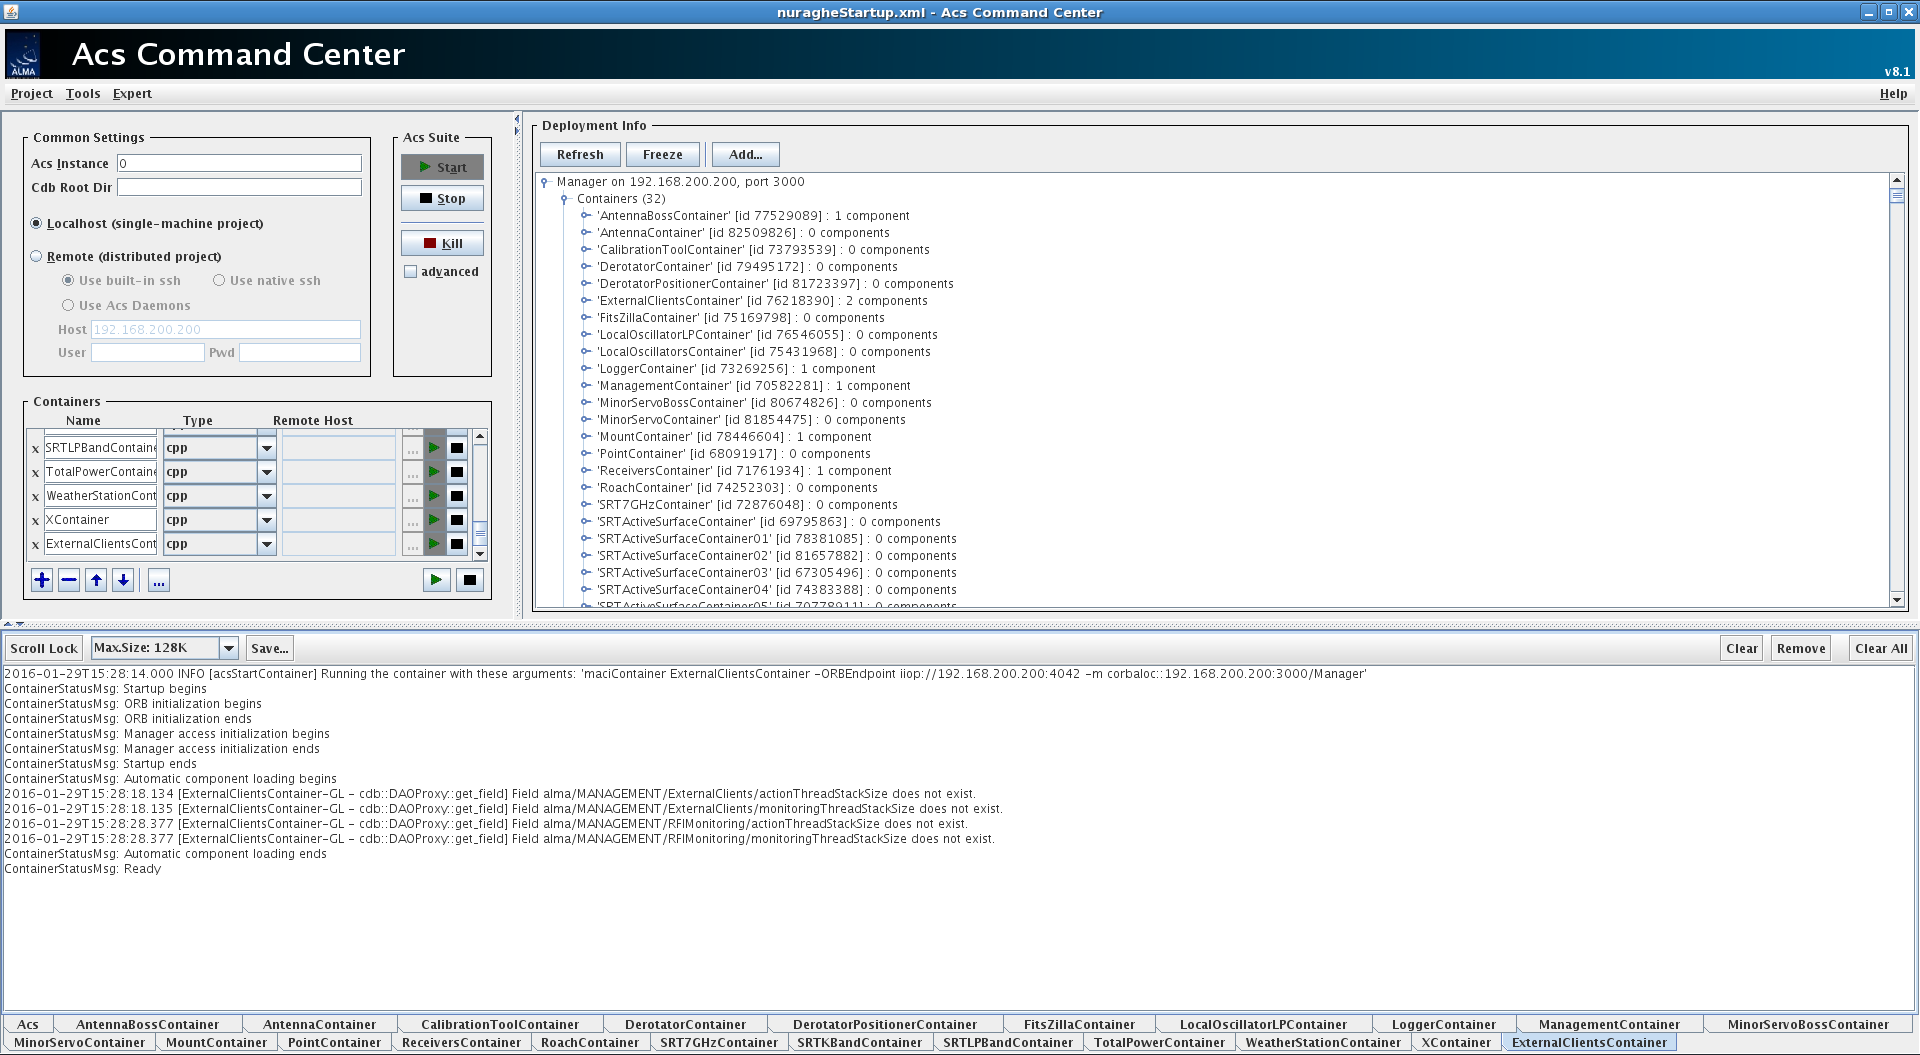Remove SRTLPBandContainer row using its x icon

pyautogui.click(x=35, y=449)
